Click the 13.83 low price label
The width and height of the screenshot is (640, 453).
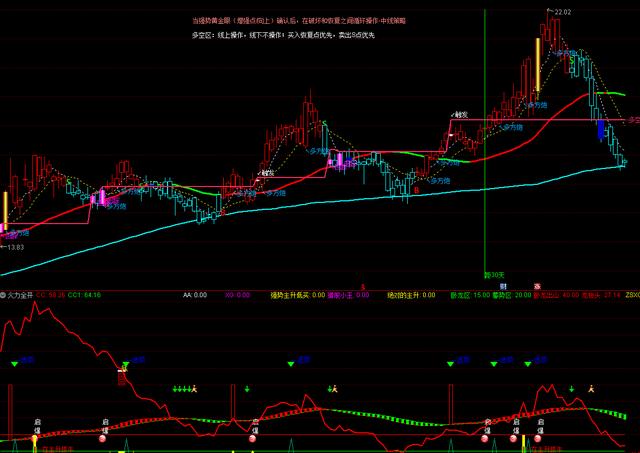pos(13,246)
